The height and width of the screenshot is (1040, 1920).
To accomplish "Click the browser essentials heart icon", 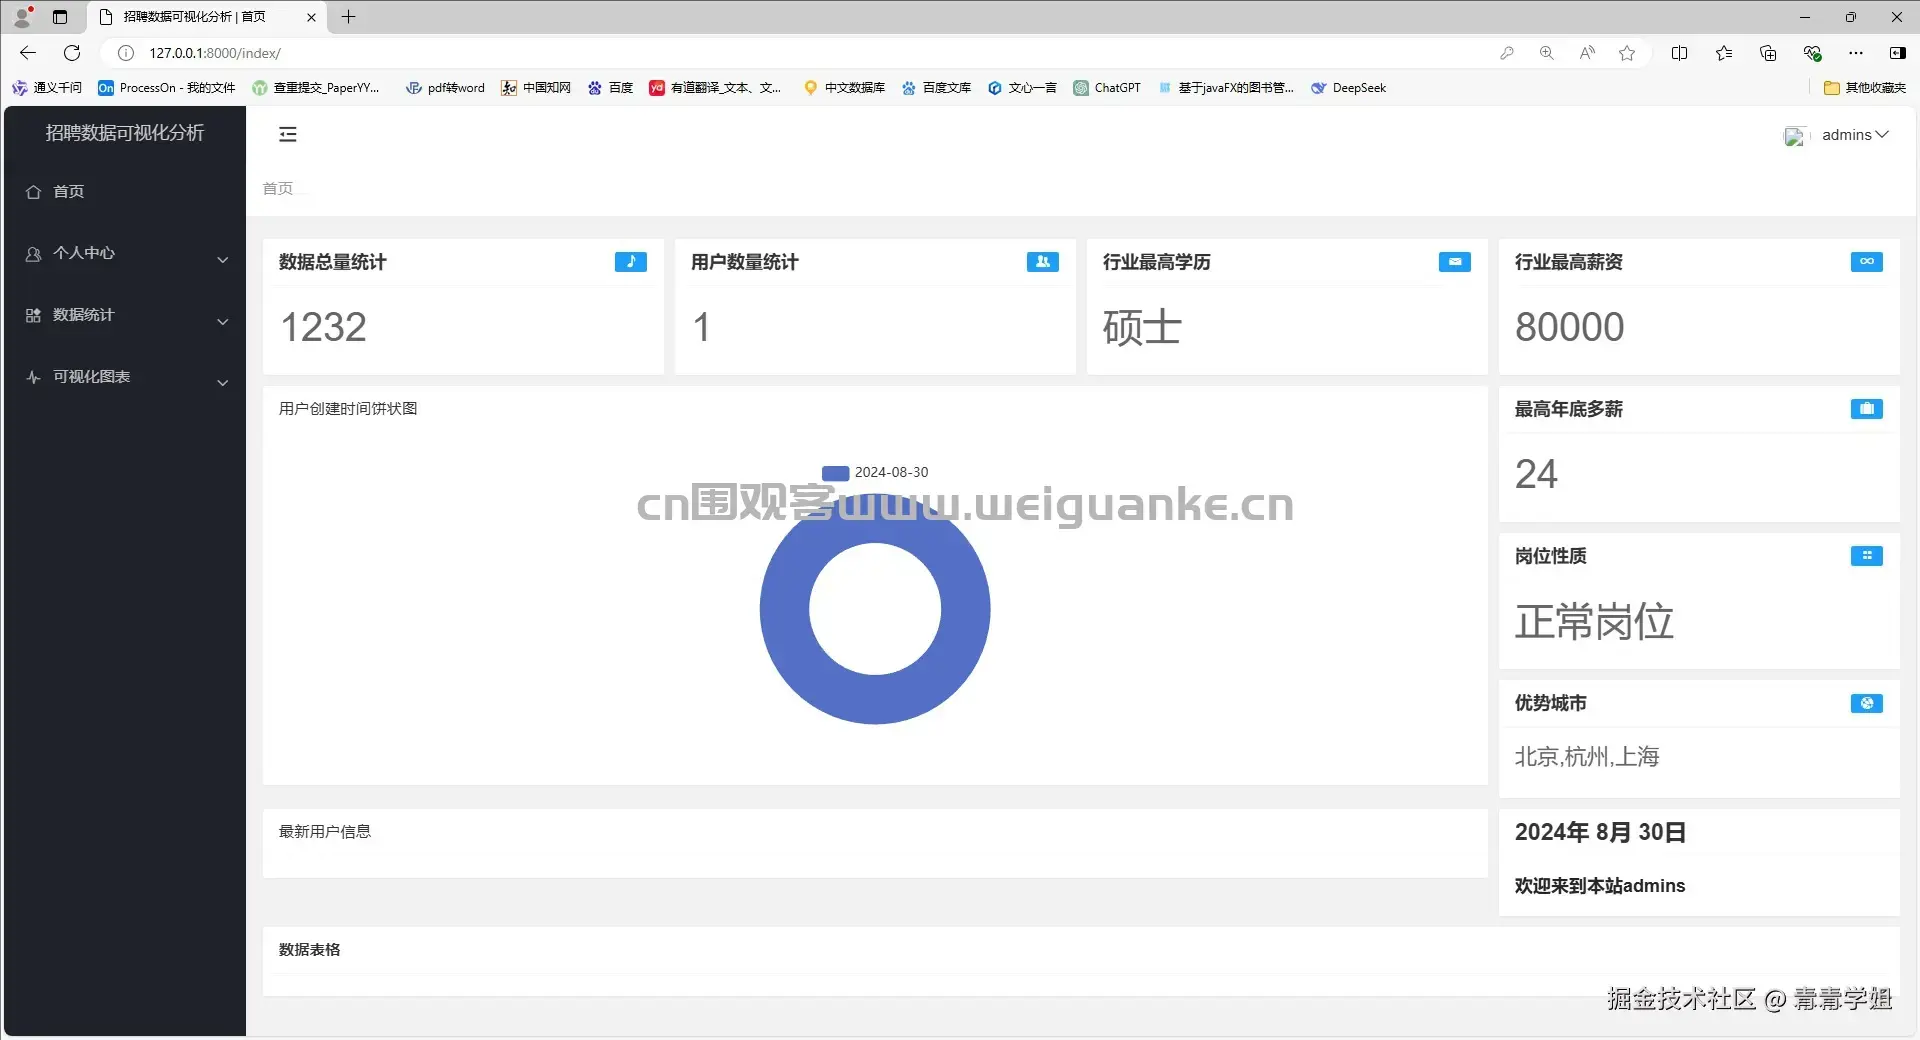I will coord(1812,53).
